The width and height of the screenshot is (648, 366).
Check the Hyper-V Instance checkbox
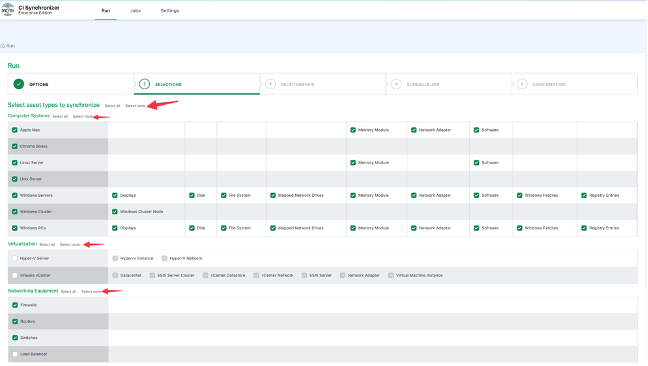point(115,258)
